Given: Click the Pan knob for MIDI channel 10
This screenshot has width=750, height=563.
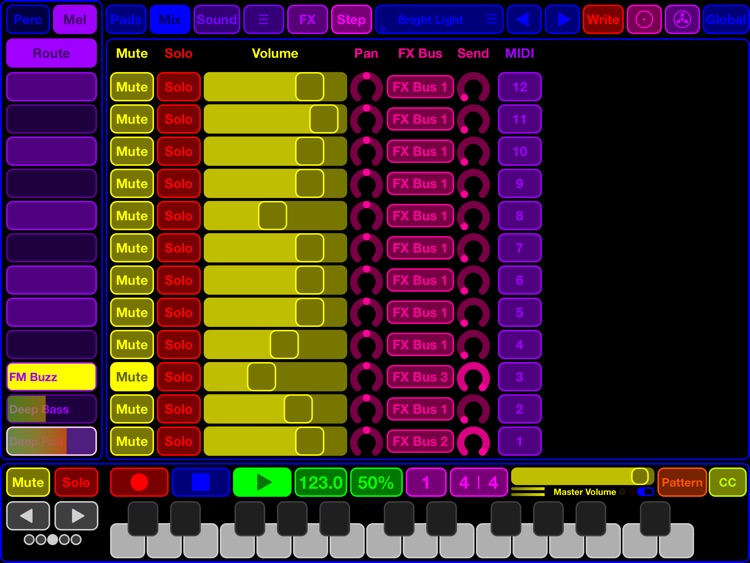Looking at the screenshot, I should pyautogui.click(x=366, y=151).
